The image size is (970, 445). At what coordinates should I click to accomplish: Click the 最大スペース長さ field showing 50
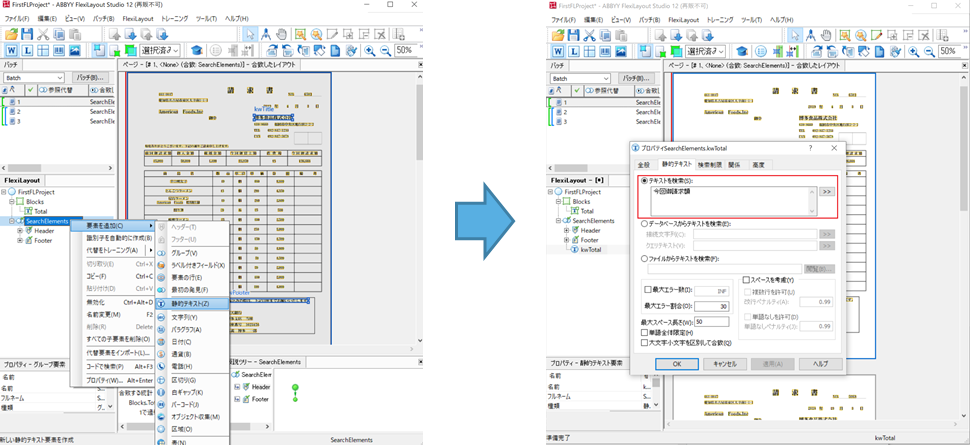click(711, 321)
